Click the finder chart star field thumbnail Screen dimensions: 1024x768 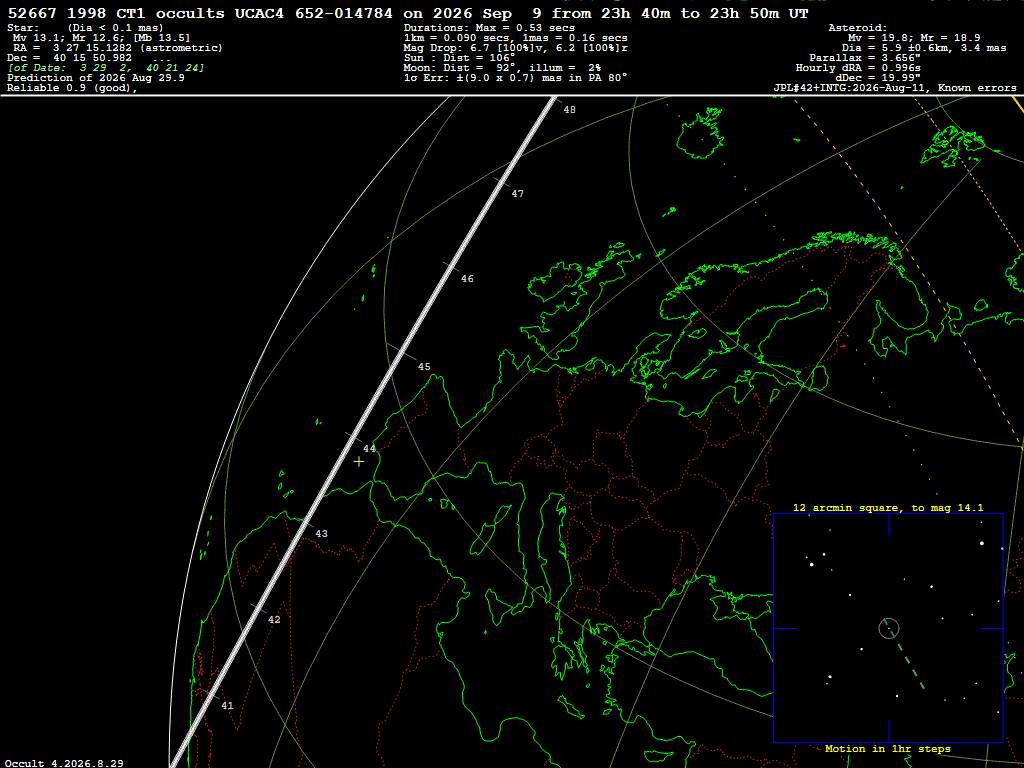[x=888, y=628]
